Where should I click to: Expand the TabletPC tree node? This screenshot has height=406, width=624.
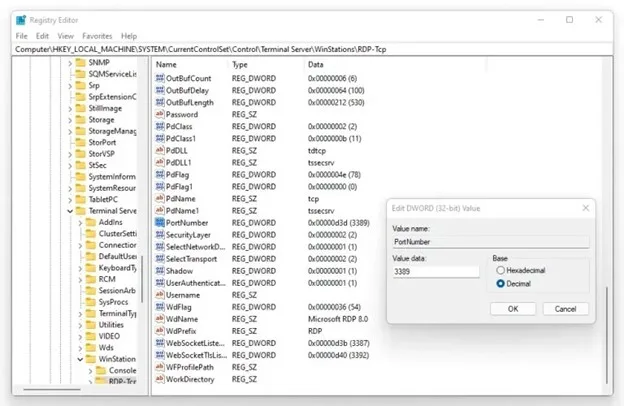click(x=70, y=200)
